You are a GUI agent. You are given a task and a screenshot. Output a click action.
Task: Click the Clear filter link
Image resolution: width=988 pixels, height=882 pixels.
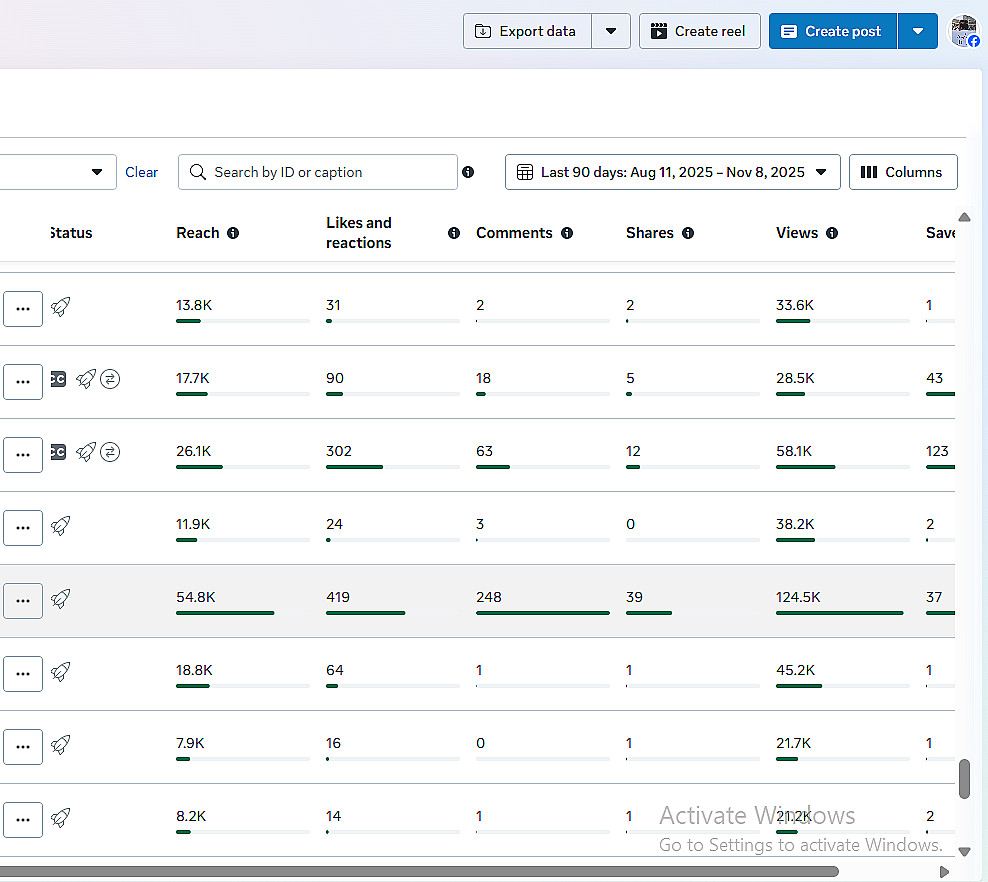[141, 172]
